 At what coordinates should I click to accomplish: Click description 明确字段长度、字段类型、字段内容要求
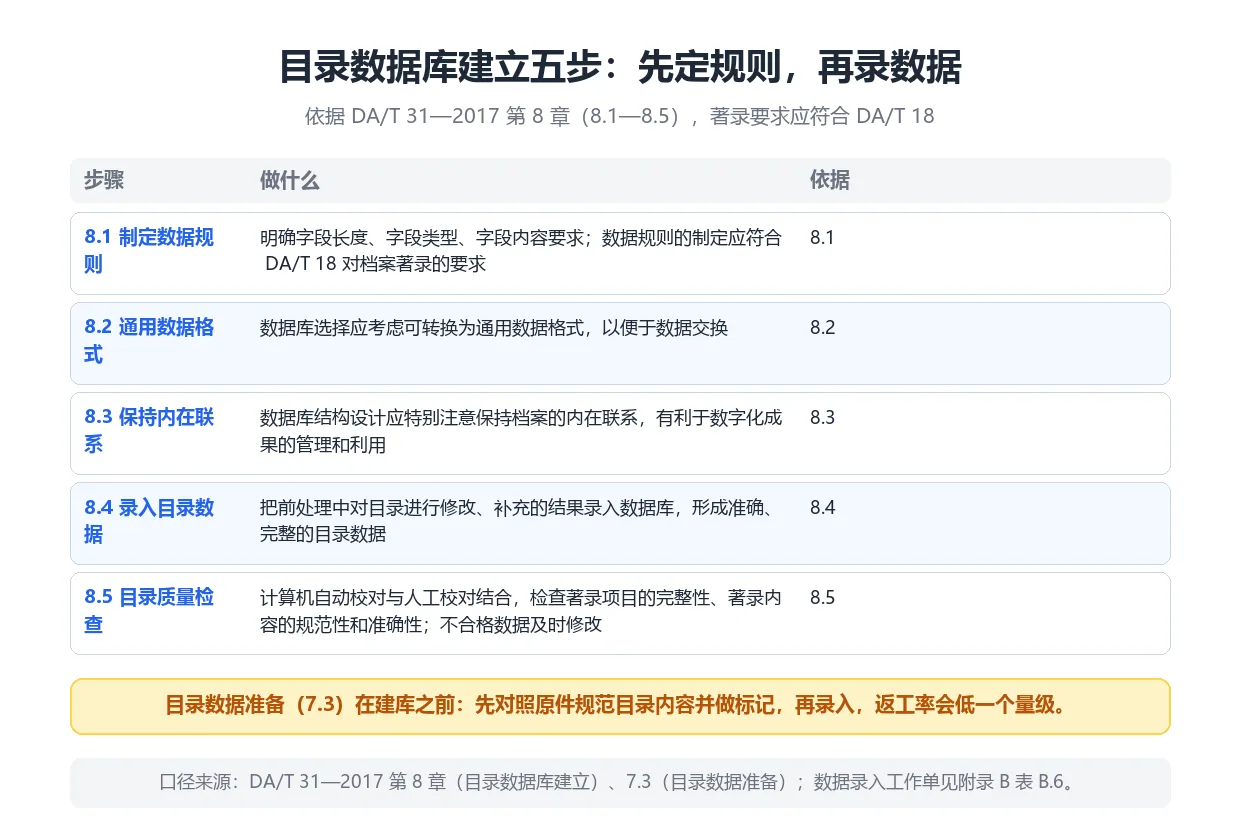click(x=521, y=251)
